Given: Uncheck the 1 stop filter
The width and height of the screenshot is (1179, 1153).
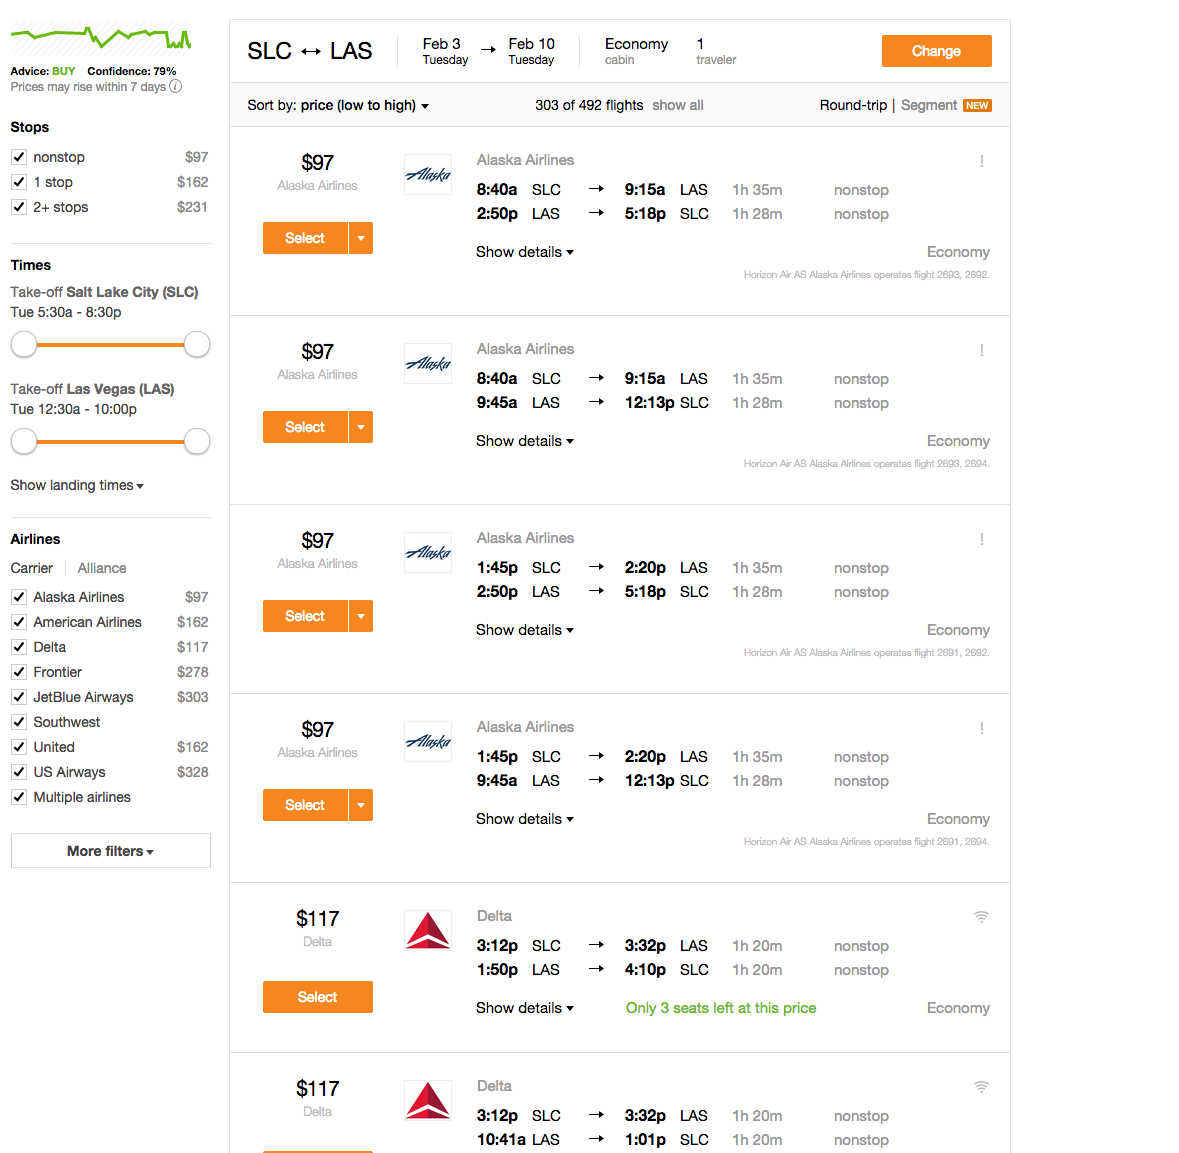Looking at the screenshot, I should (19, 182).
